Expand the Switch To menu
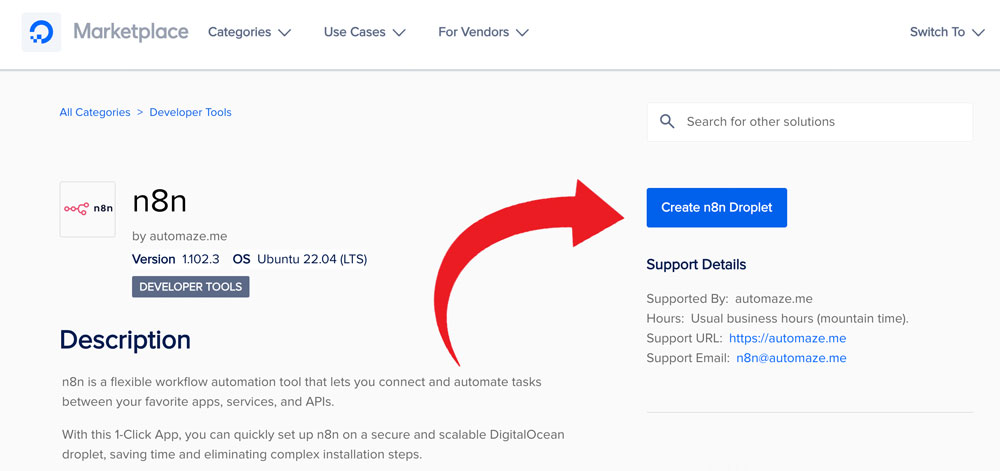This screenshot has height=471, width=1000. pyautogui.click(x=947, y=32)
